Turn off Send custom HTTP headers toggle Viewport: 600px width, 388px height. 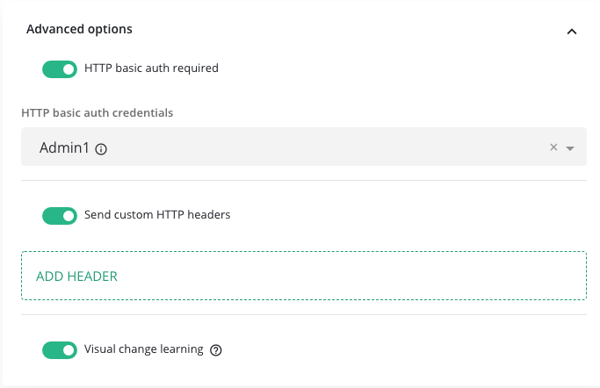[x=60, y=216]
